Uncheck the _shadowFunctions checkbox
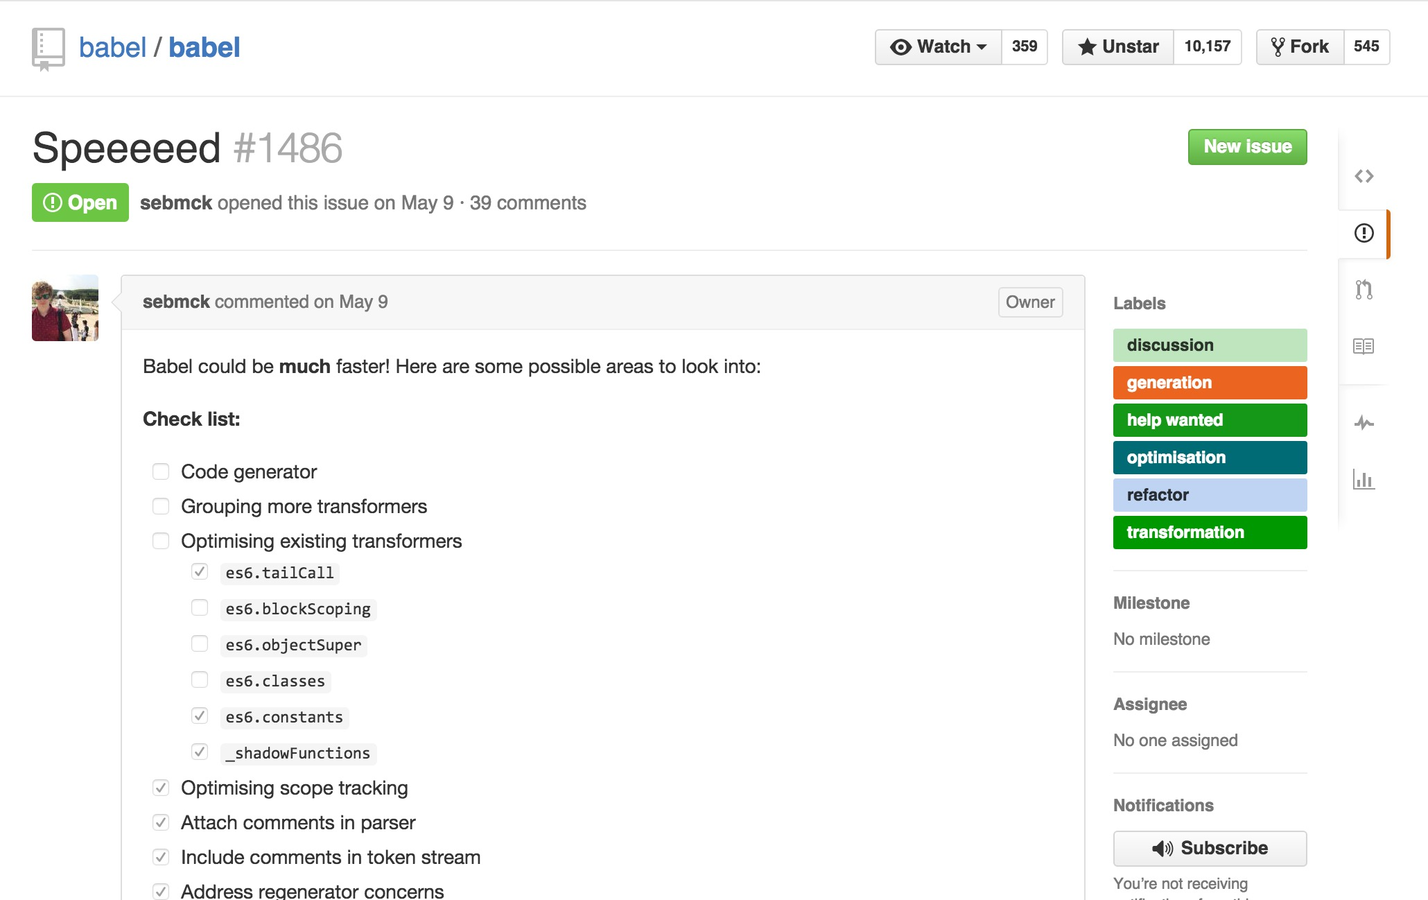Image resolution: width=1428 pixels, height=900 pixels. click(200, 752)
